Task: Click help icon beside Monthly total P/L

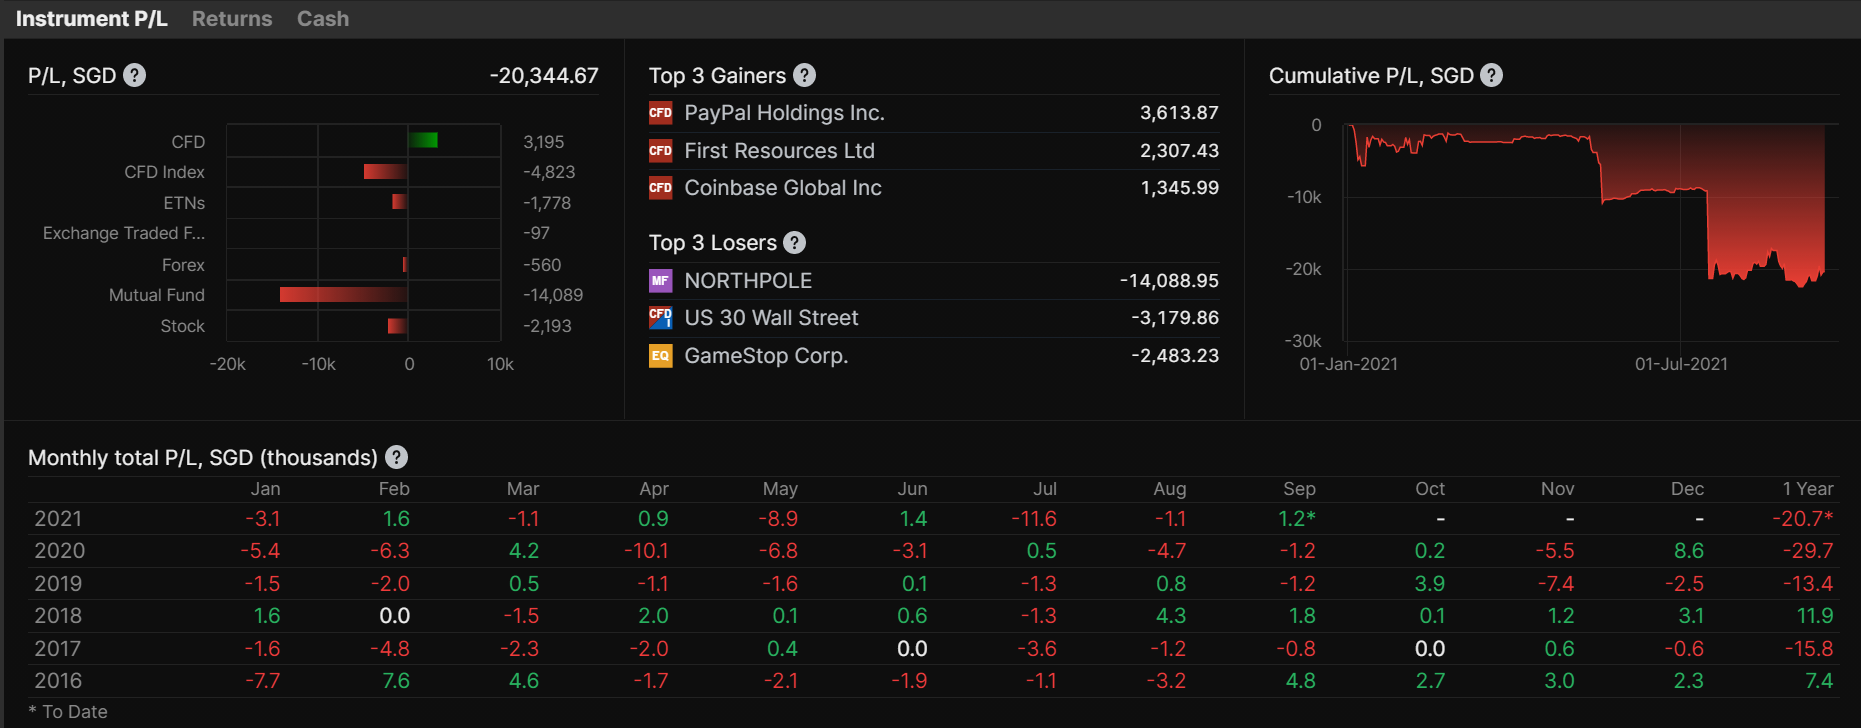Action: 397,457
